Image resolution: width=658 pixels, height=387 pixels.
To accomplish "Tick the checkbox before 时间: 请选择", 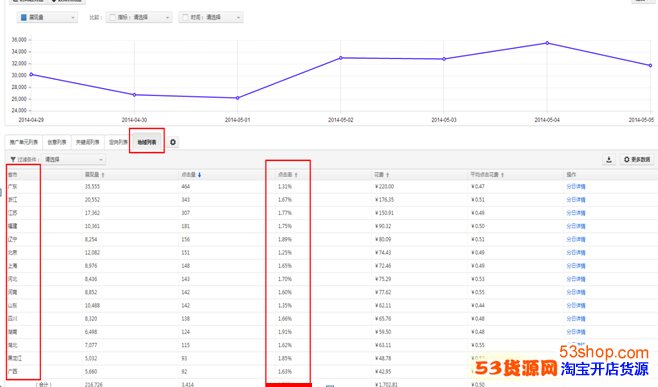I will [185, 17].
